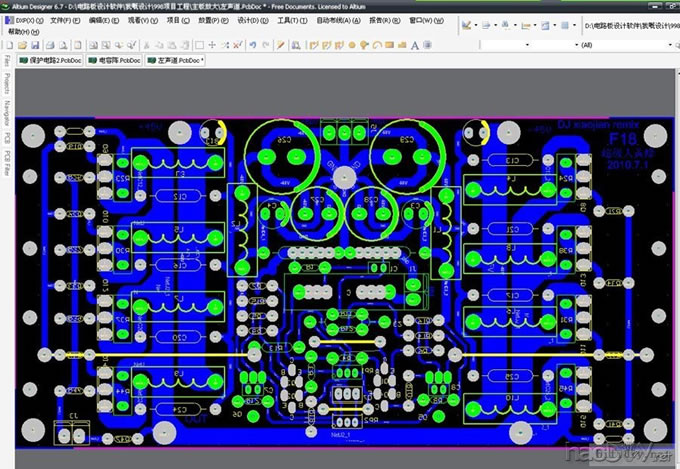Open the 工具(T) menu
The image size is (680, 469).
(x=291, y=20)
